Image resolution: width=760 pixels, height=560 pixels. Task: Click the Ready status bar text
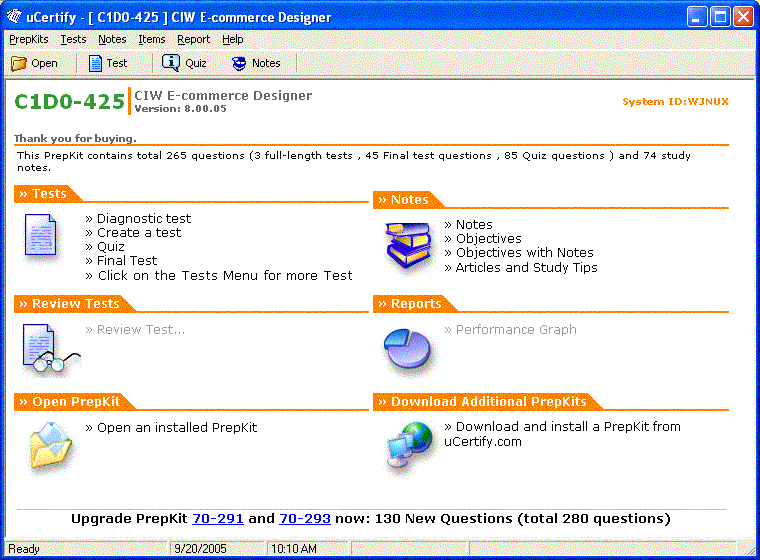24,549
